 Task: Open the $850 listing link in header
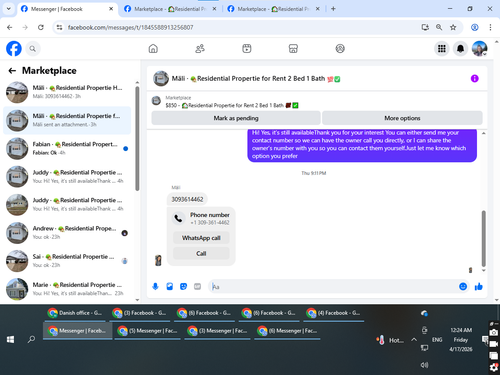(232, 105)
